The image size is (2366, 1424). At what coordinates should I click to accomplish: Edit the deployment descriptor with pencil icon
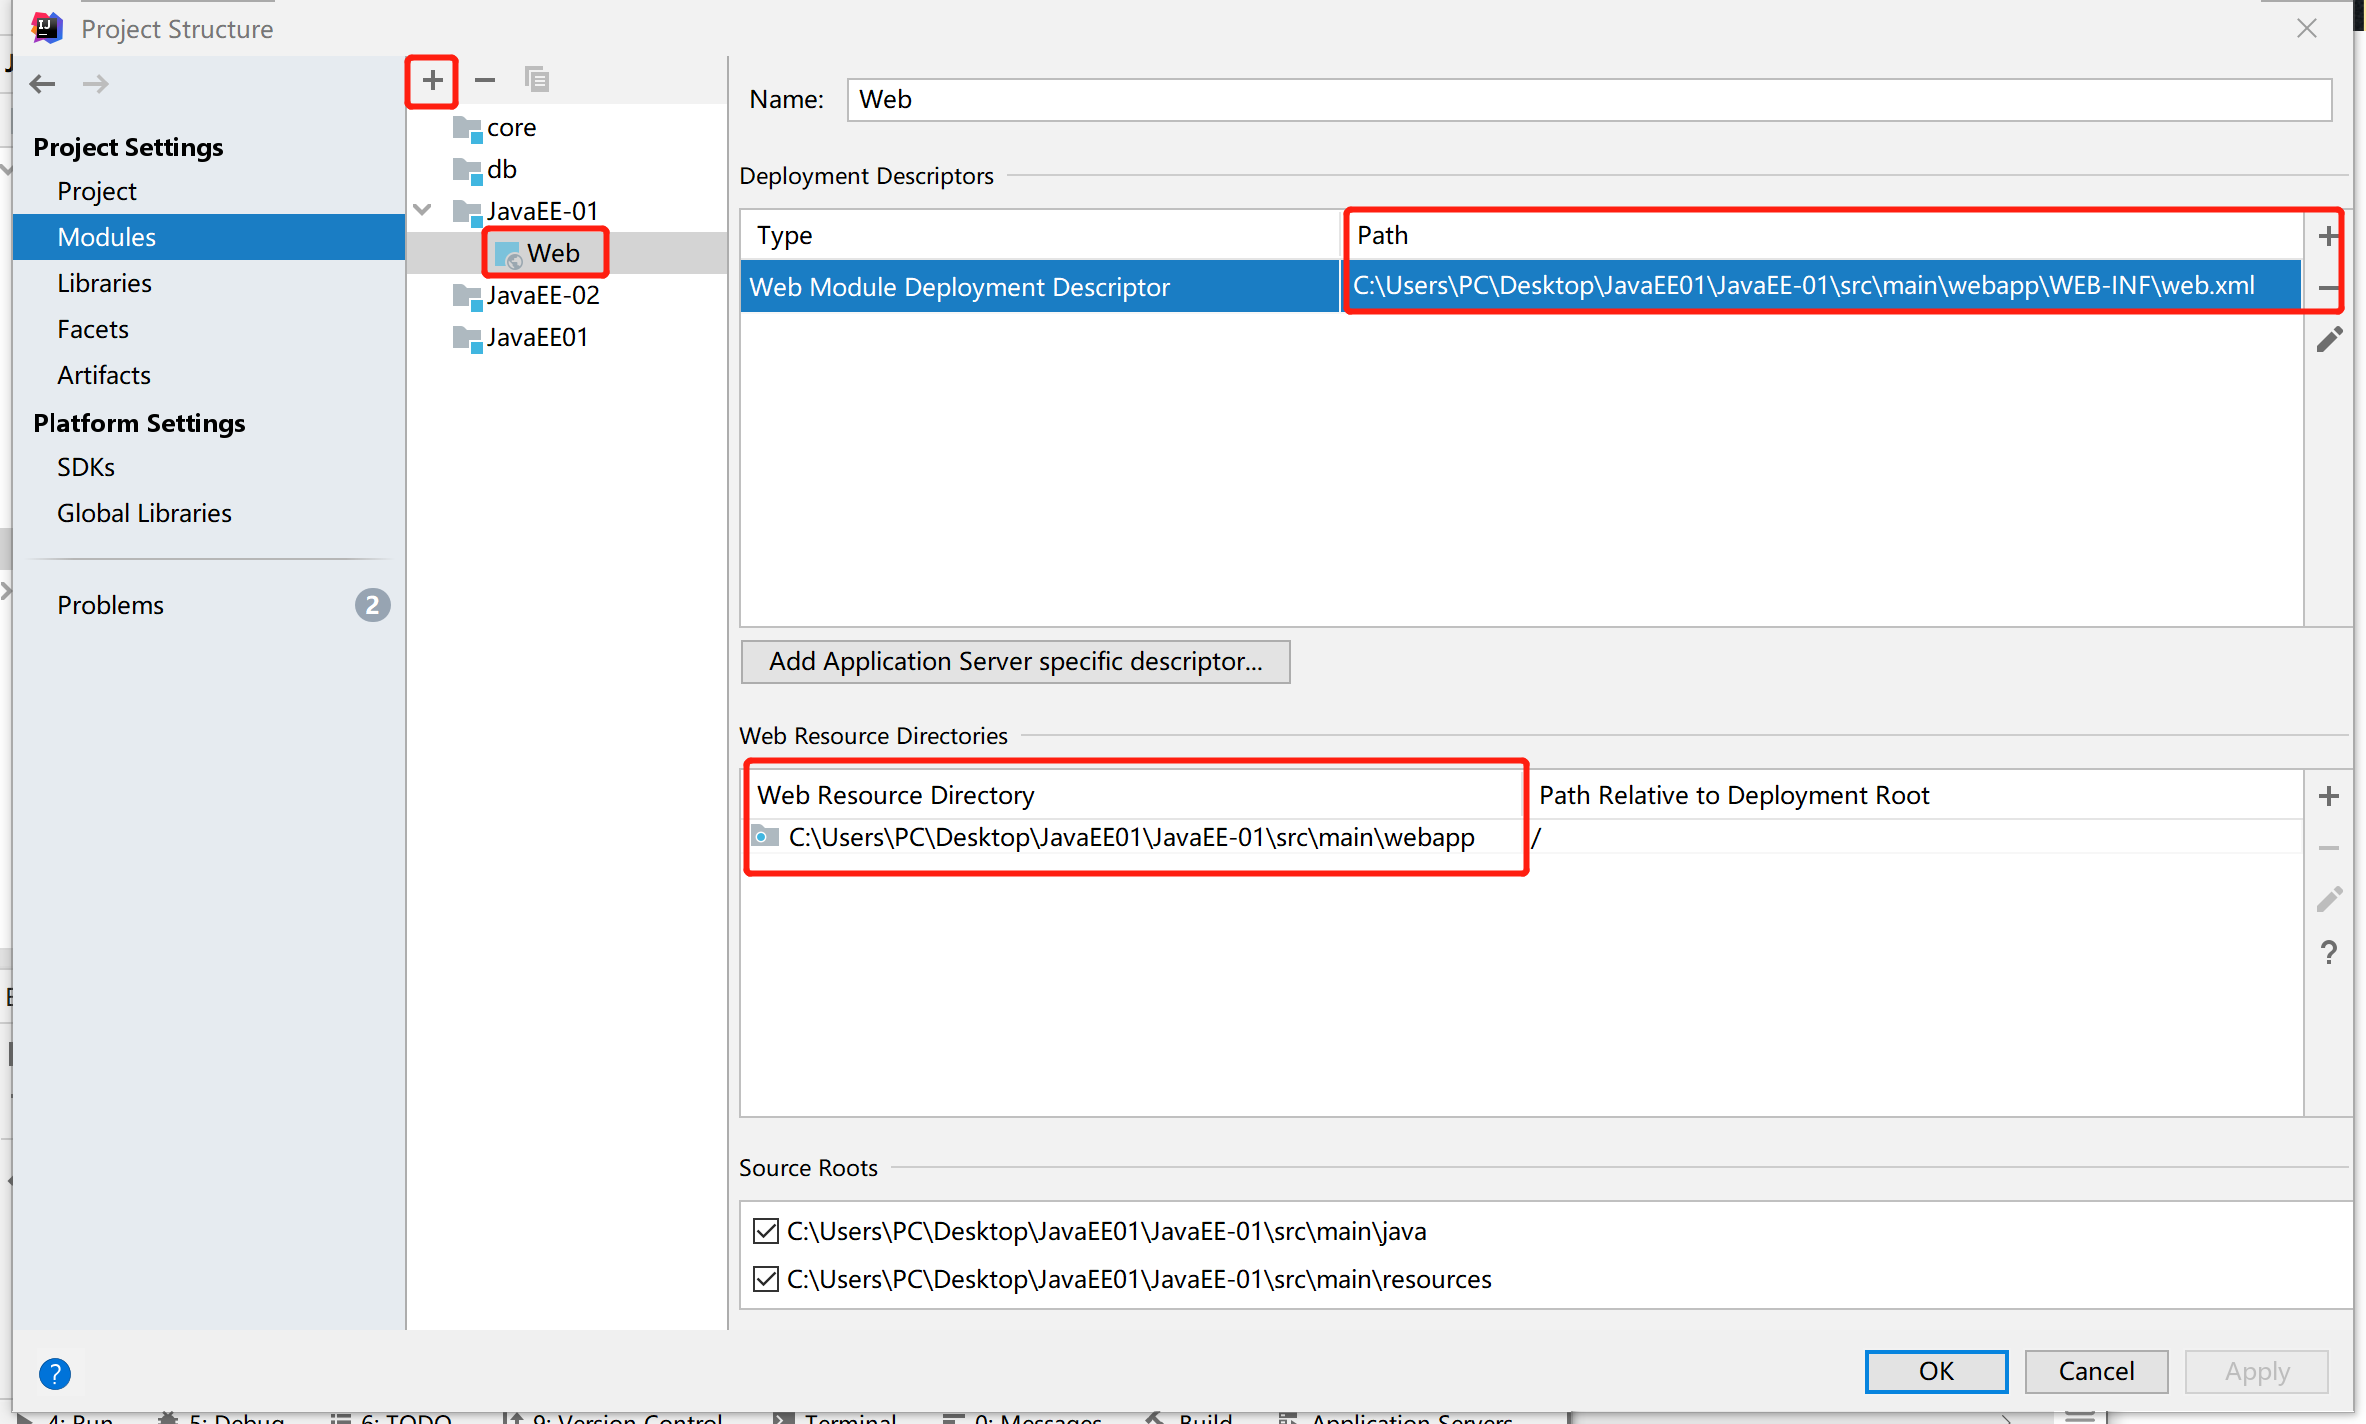pos(2328,340)
